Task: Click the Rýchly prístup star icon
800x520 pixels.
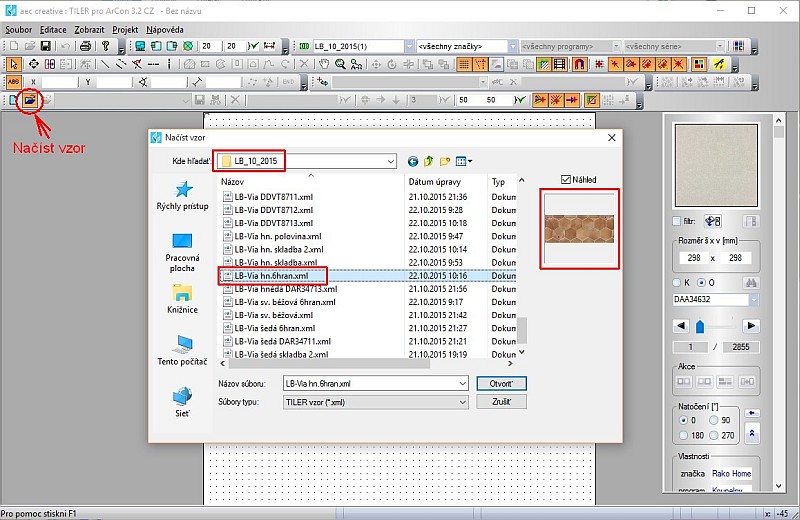Action: point(183,190)
